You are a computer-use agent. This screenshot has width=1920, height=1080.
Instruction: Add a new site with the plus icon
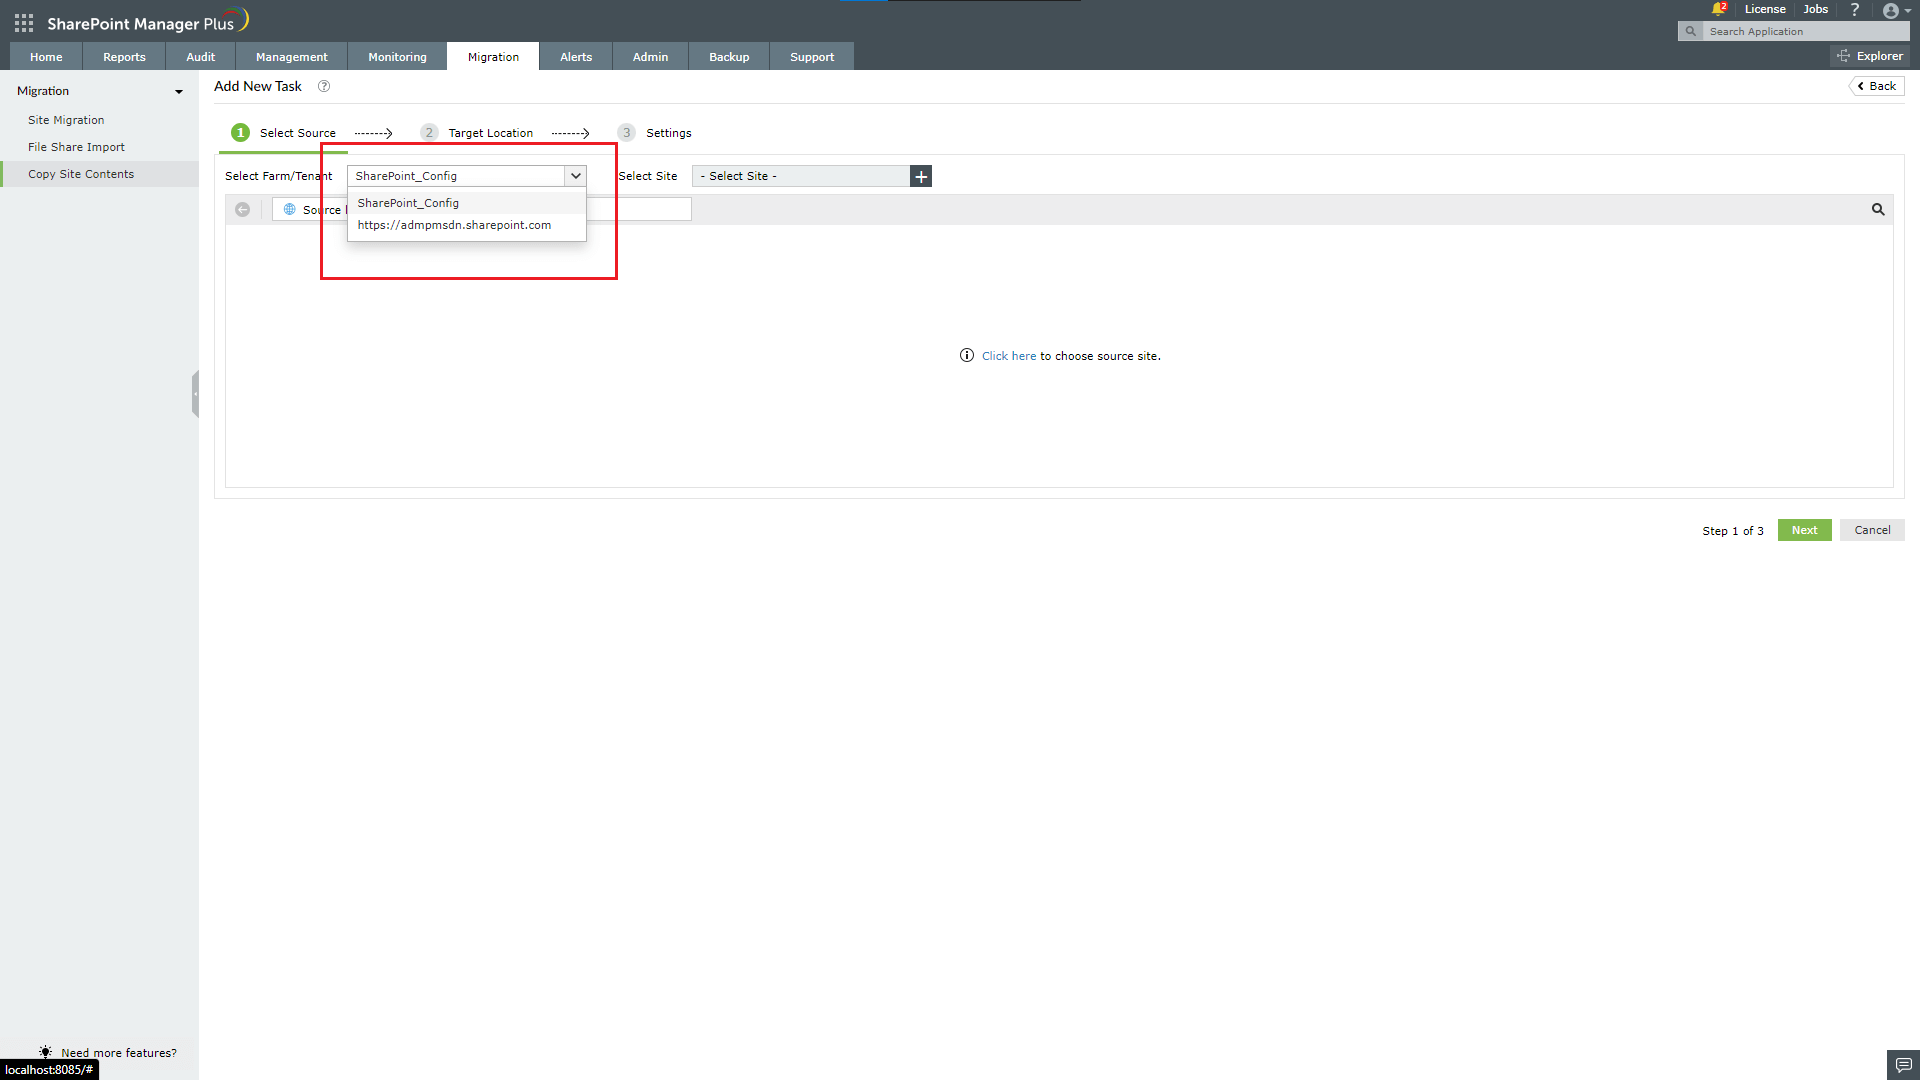[x=920, y=176]
